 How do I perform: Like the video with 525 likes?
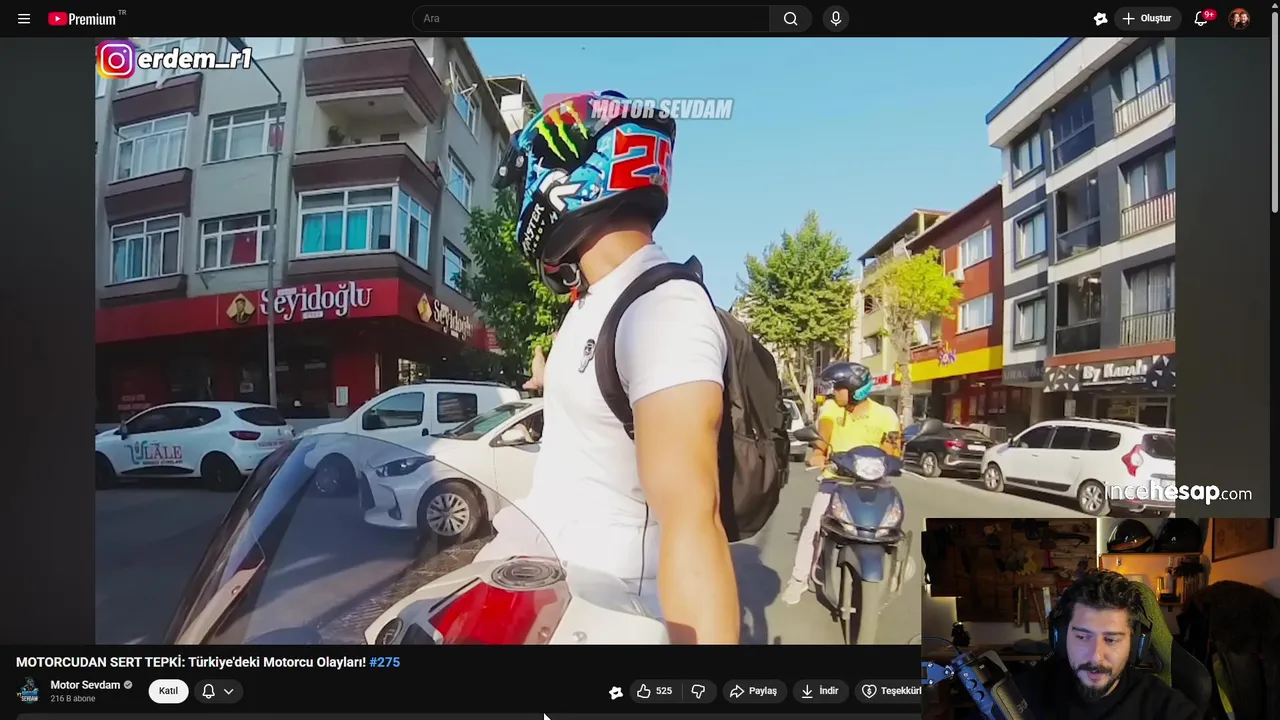point(654,691)
